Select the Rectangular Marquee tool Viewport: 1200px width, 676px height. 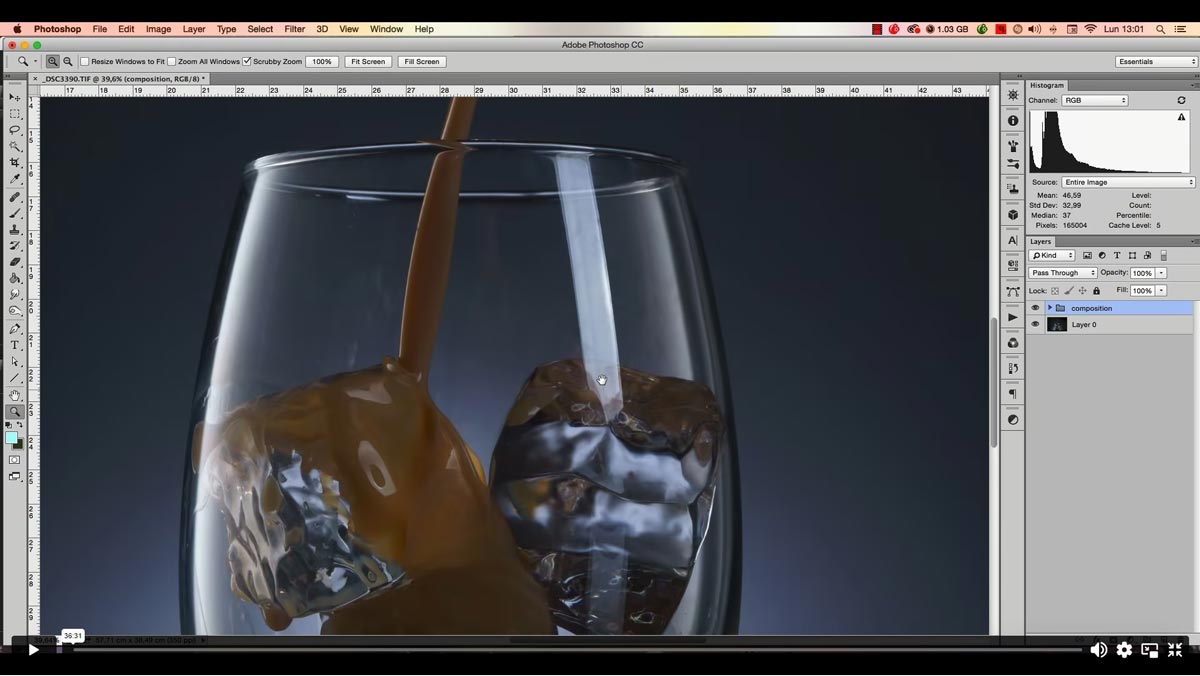[15, 113]
